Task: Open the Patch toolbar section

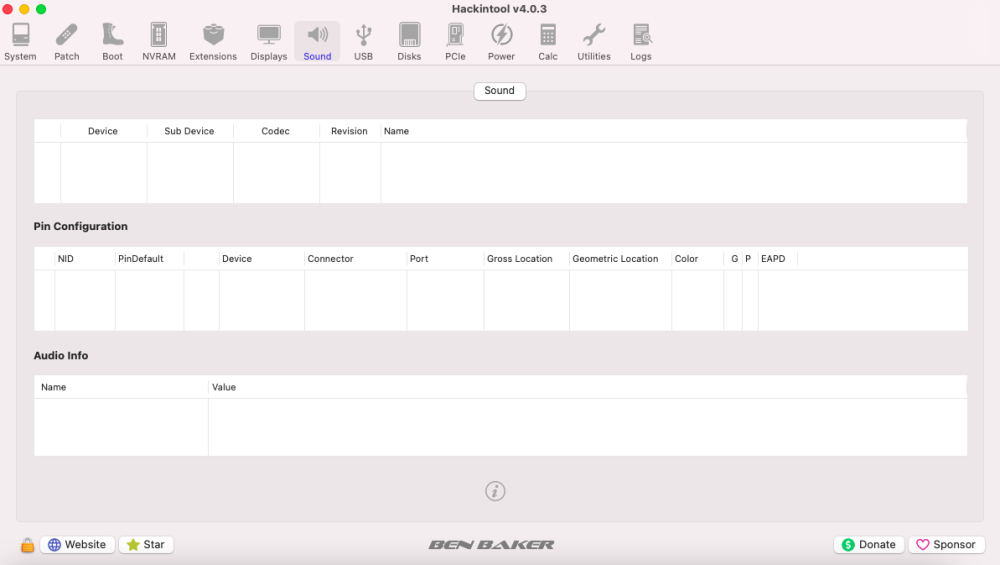Action: (x=66, y=42)
